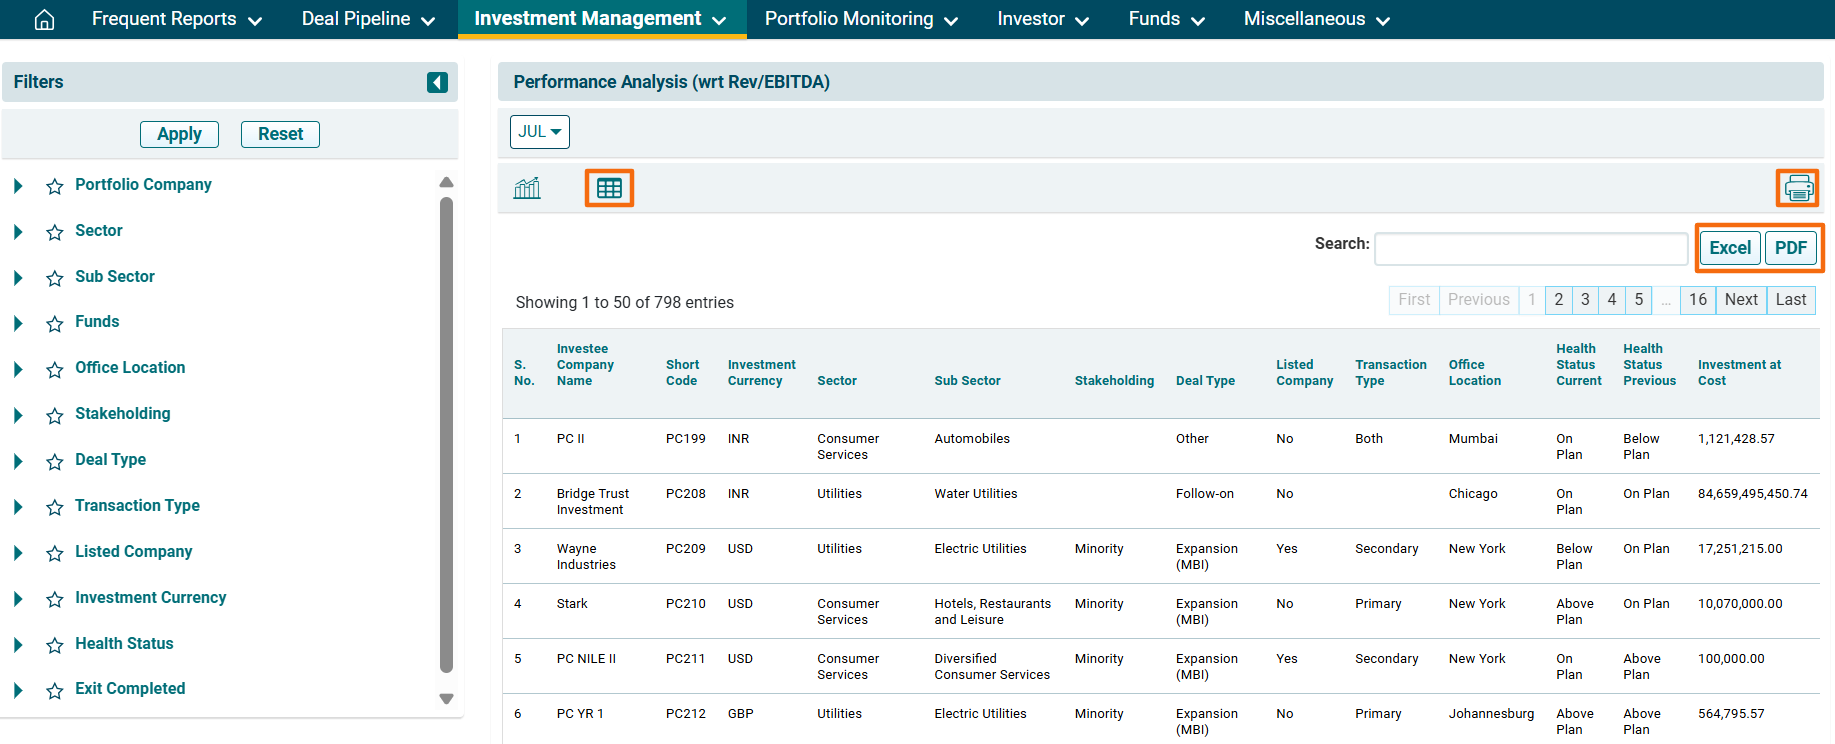Mark the Deal Type filter star

pyautogui.click(x=55, y=461)
